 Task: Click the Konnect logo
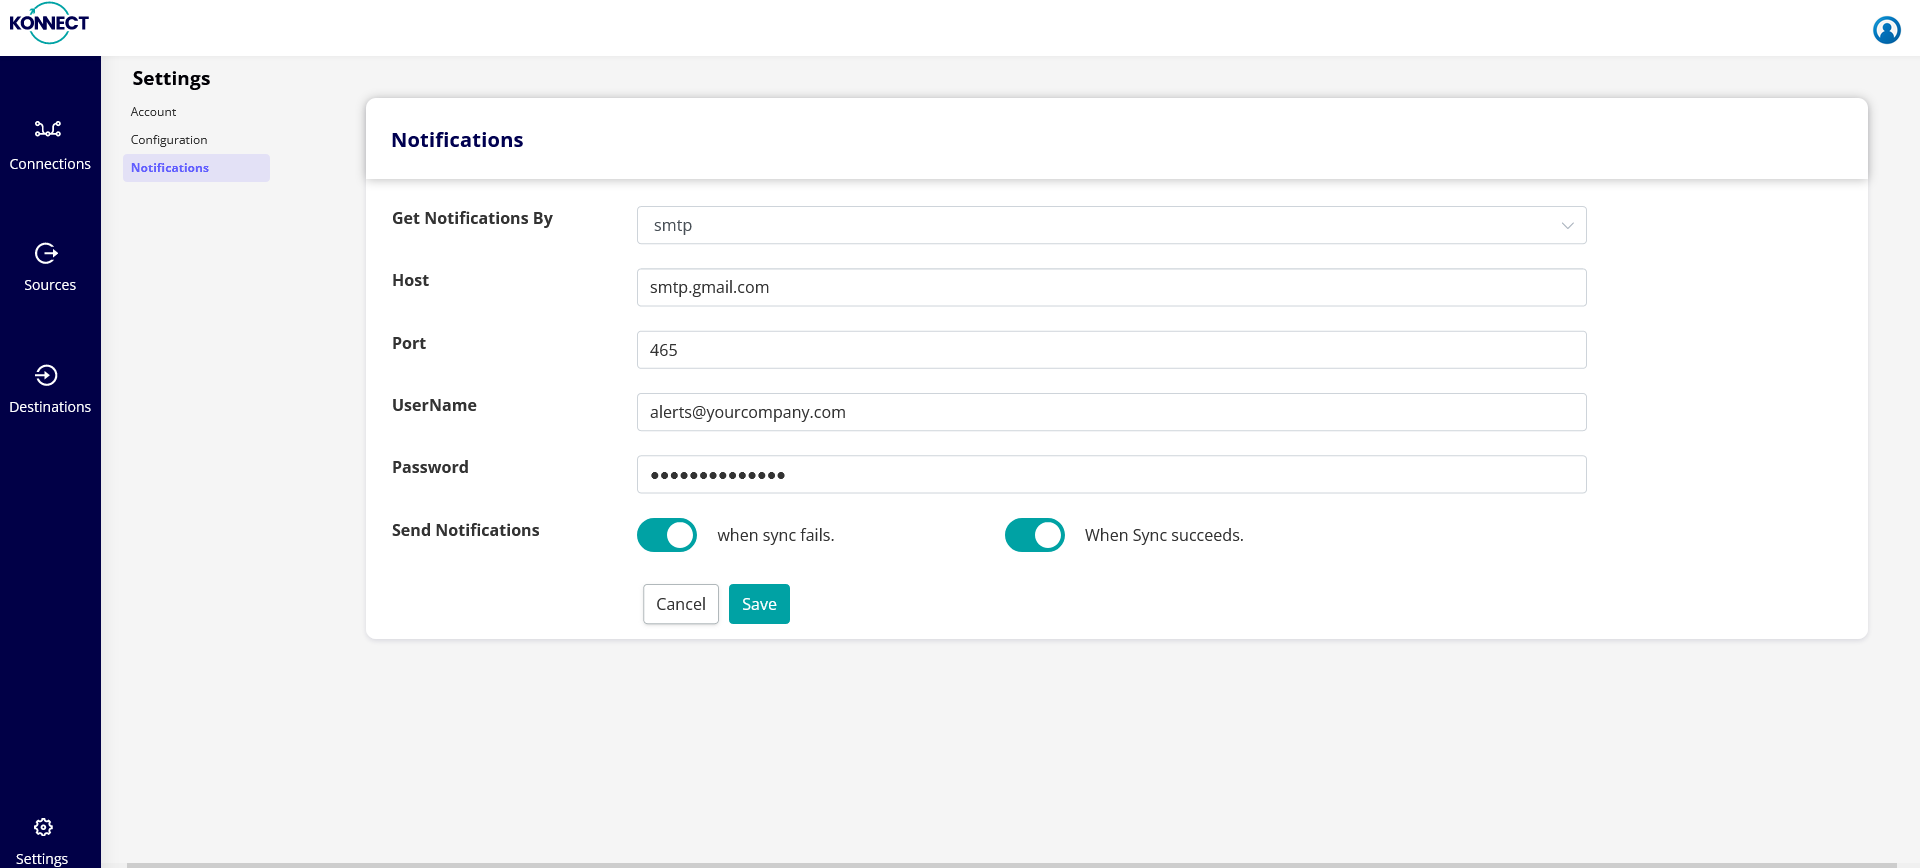click(x=49, y=24)
